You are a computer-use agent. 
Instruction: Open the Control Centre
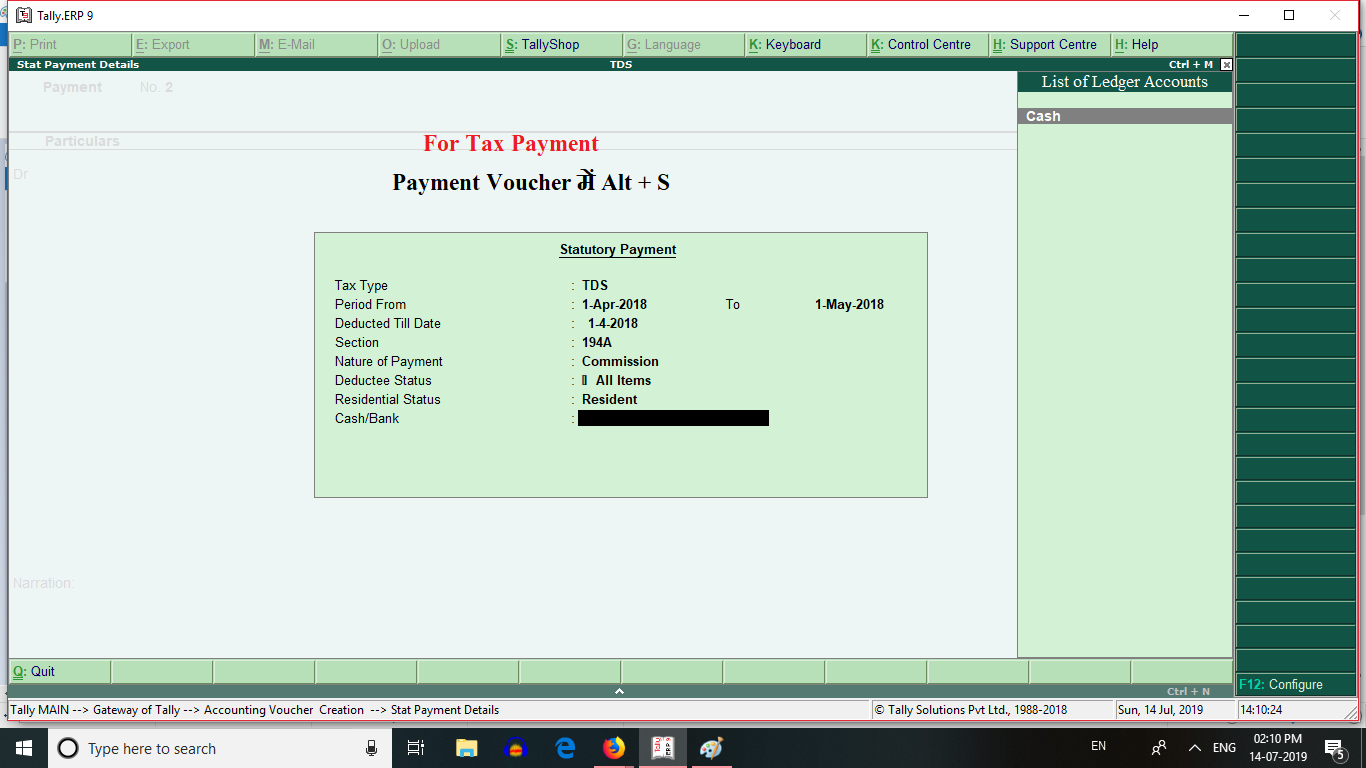[x=928, y=44]
